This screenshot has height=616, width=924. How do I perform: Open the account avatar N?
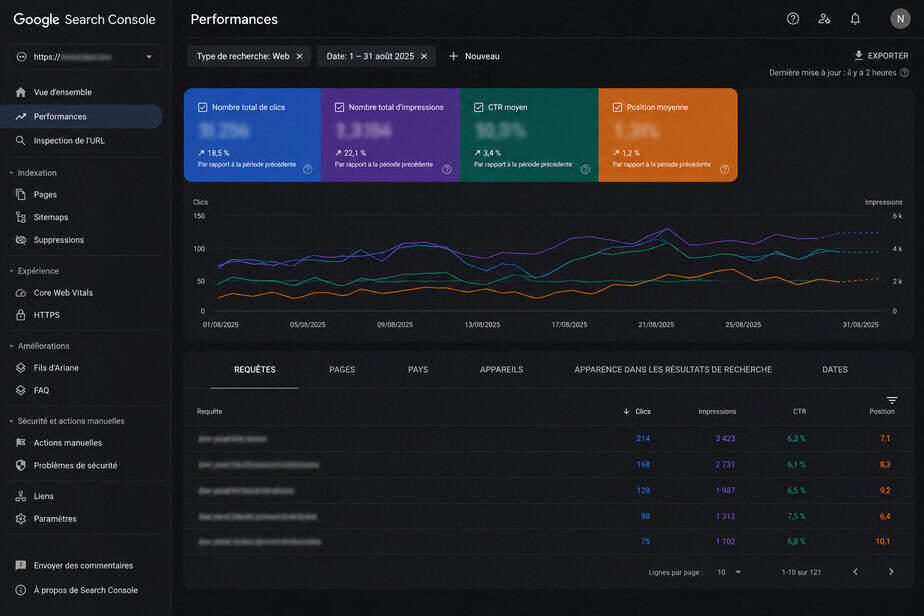900,19
